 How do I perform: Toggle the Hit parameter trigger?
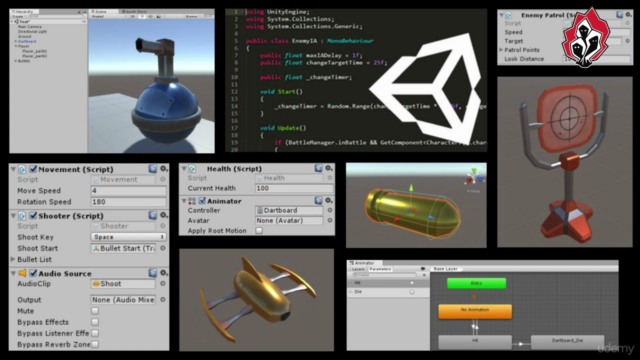point(411,283)
